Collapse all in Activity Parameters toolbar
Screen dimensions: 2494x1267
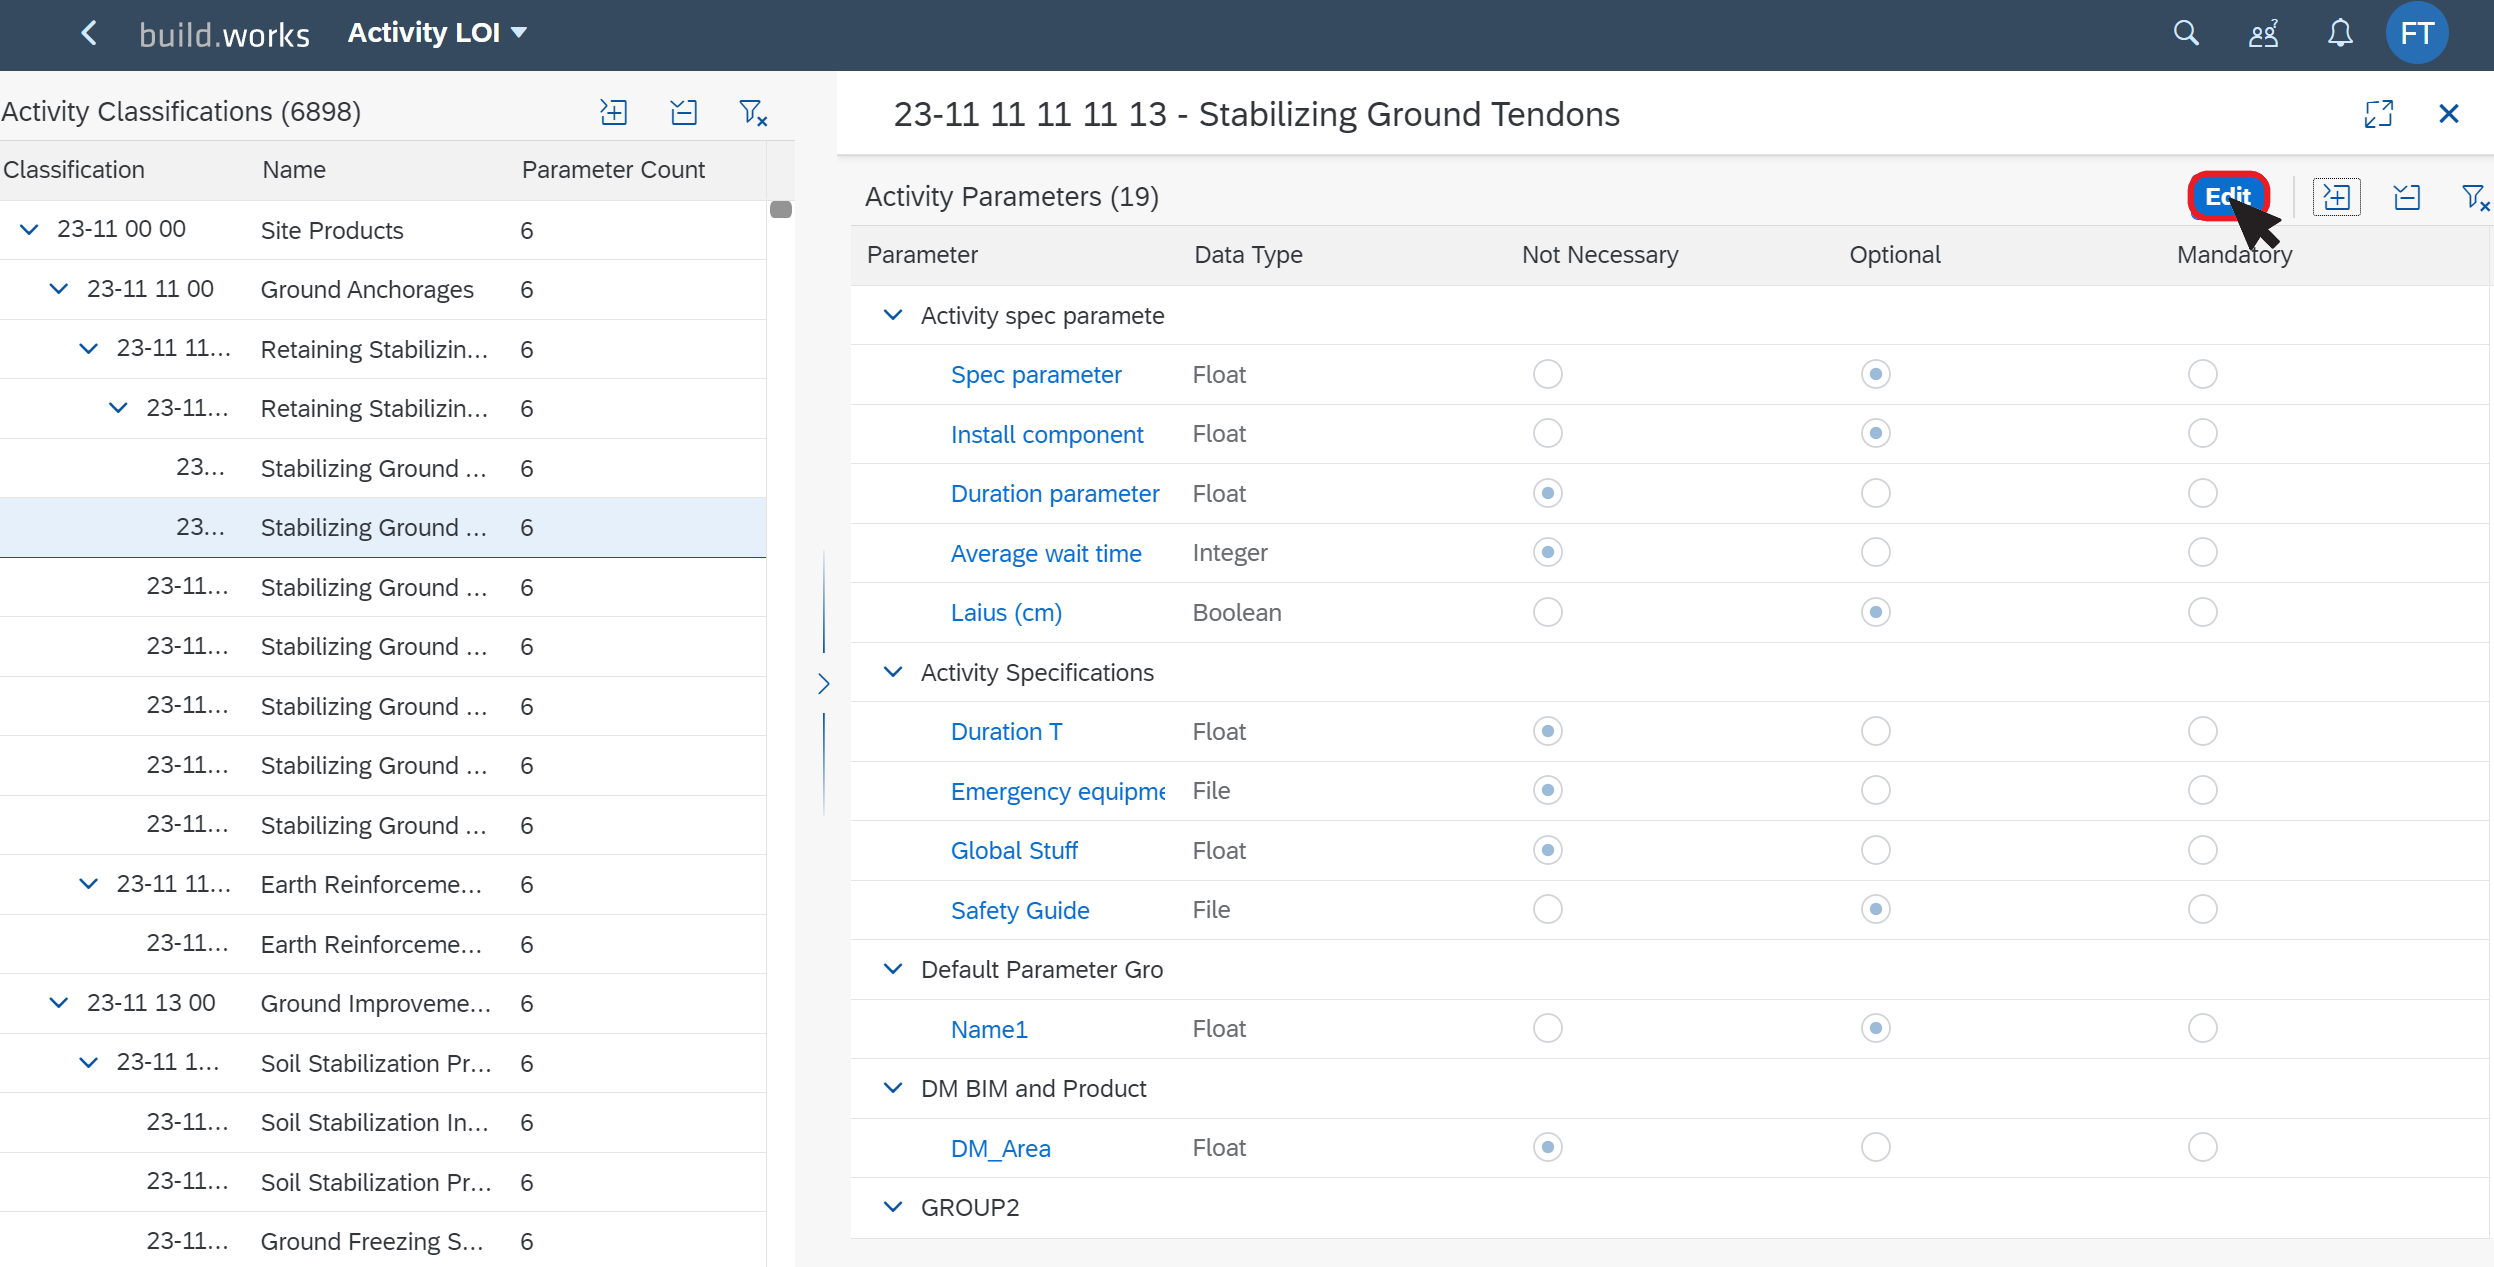[2407, 197]
